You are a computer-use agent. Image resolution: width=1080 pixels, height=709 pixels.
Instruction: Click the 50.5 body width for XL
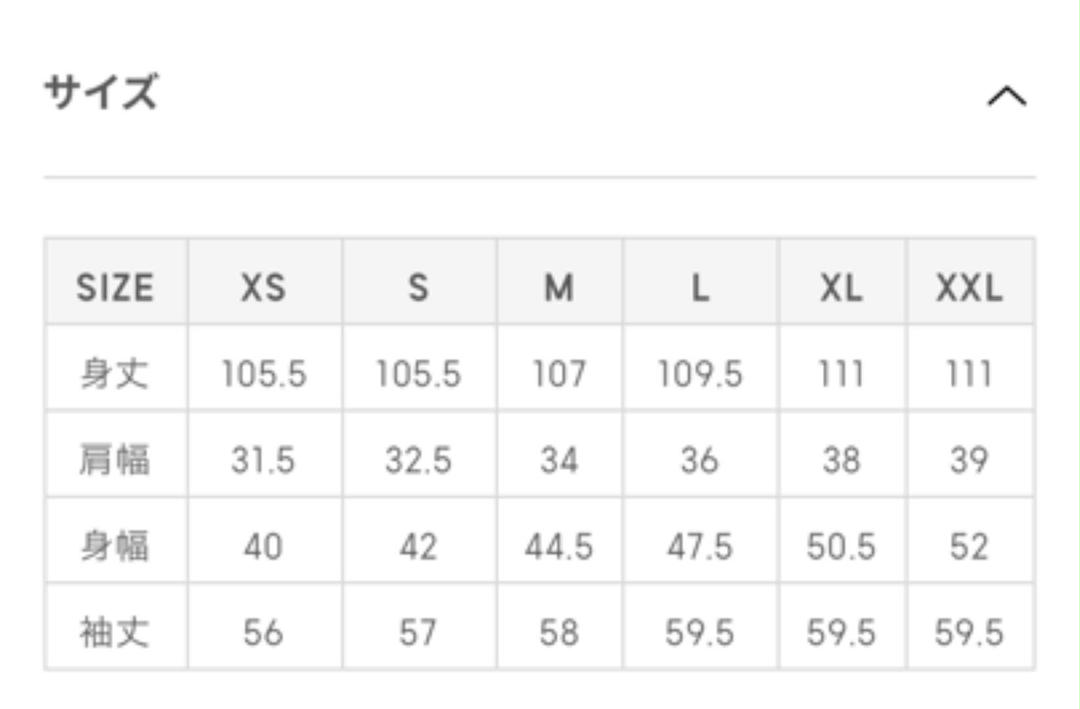[842, 546]
